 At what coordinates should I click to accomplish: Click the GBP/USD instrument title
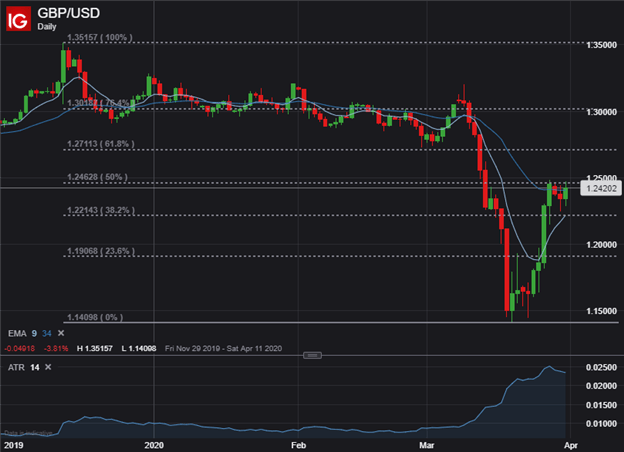[x=68, y=13]
